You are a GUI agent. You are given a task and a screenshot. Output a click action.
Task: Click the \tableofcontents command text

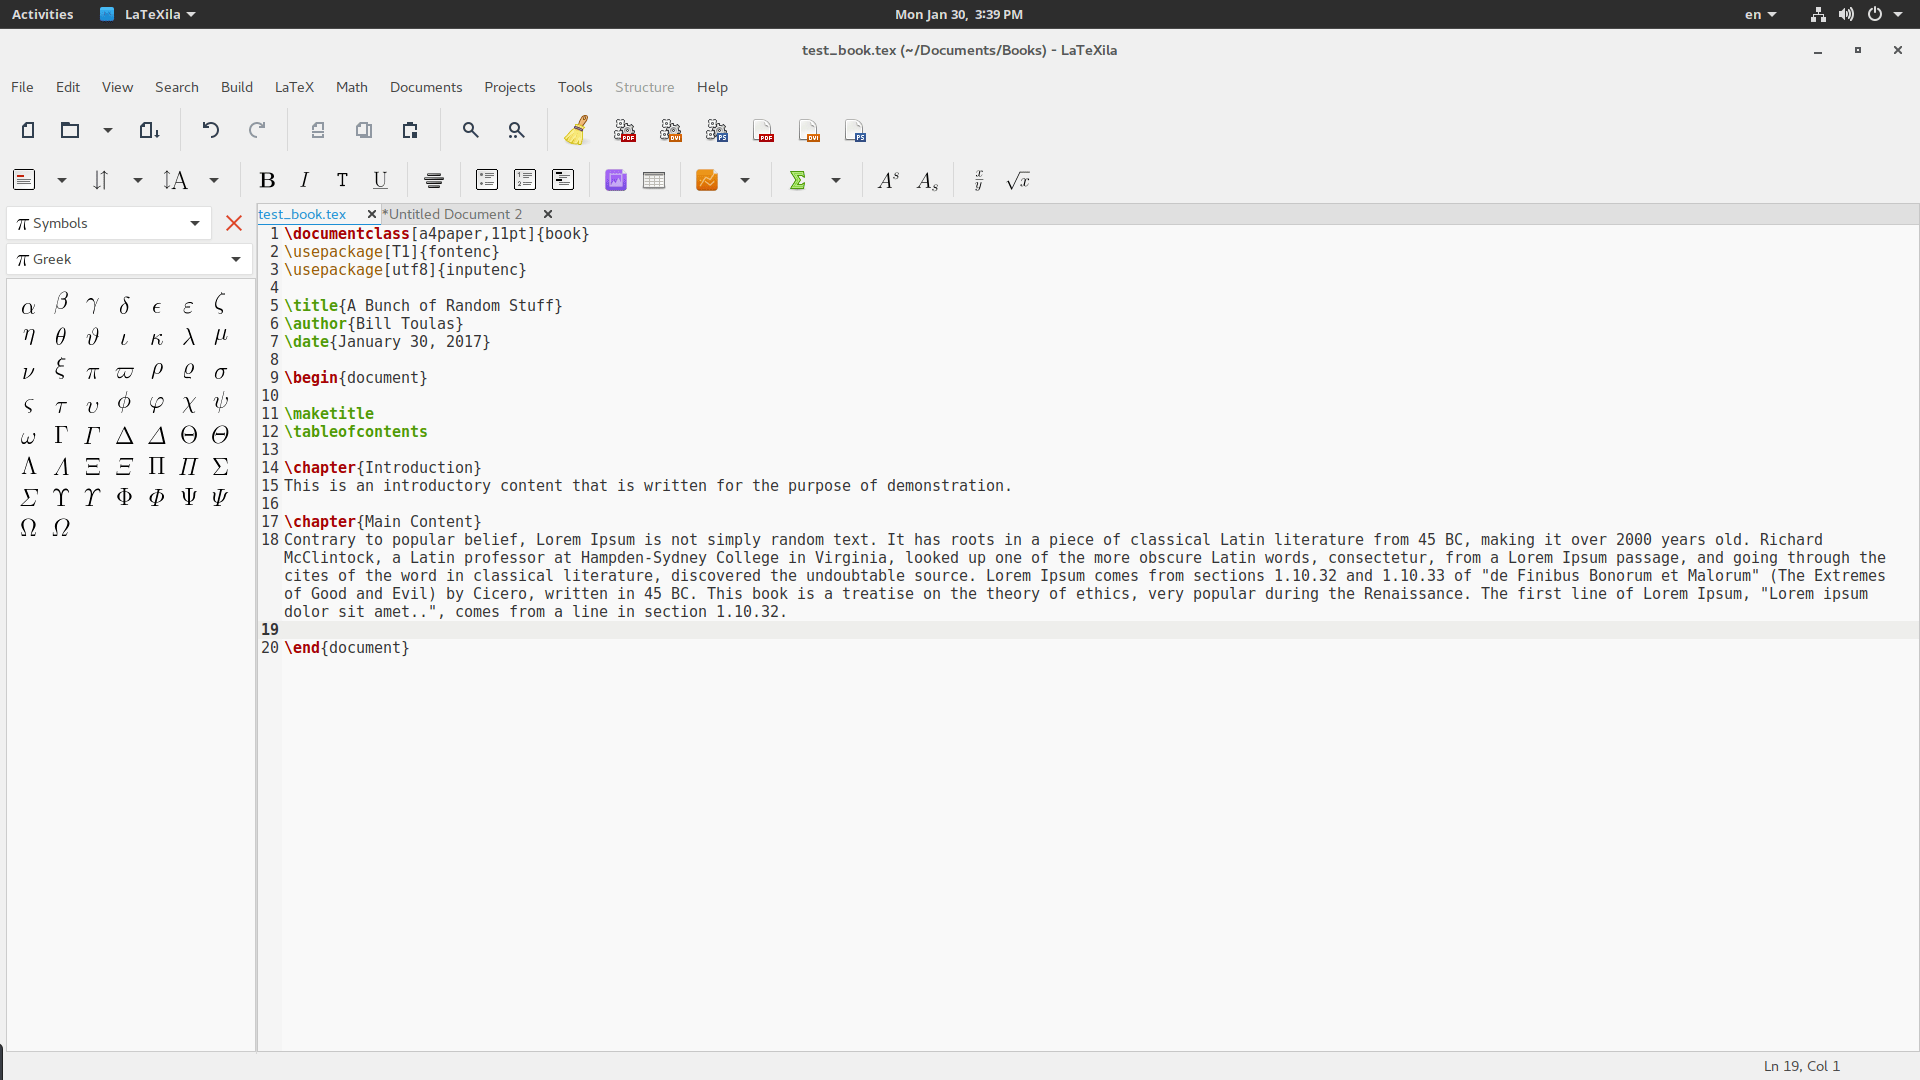coord(356,432)
